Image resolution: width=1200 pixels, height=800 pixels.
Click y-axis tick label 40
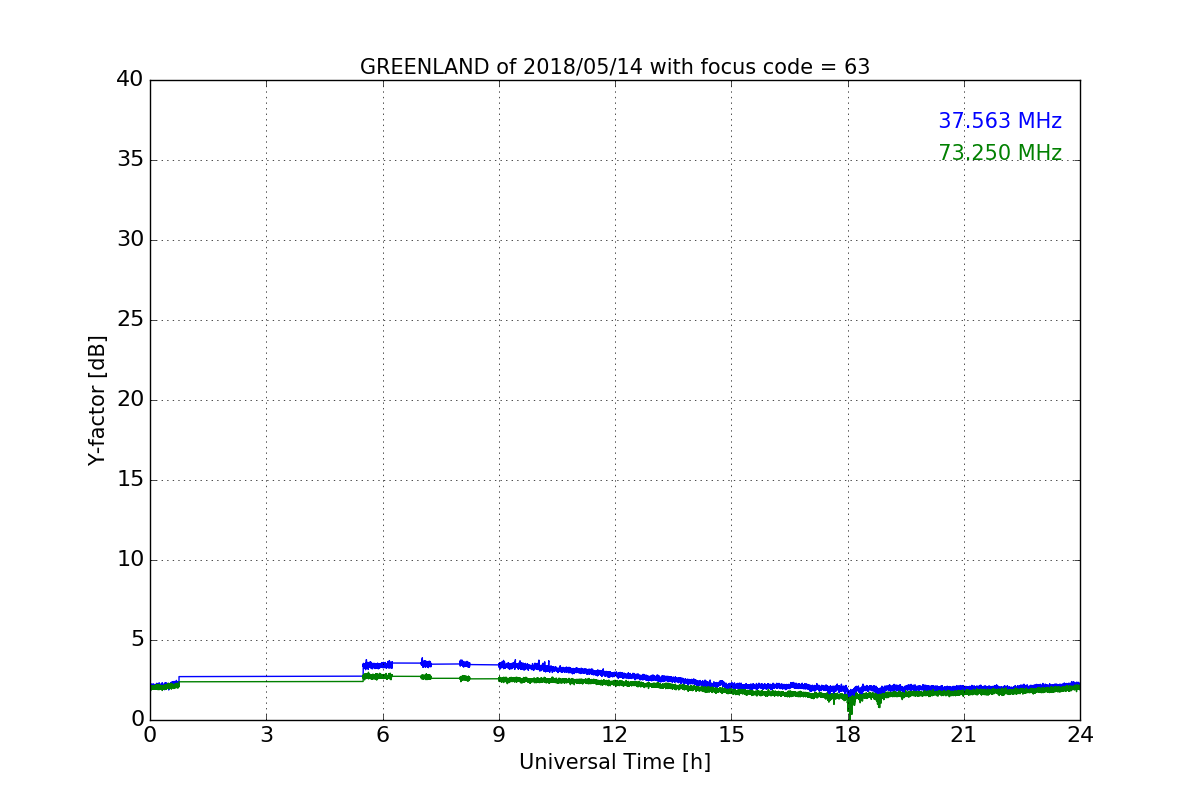pyautogui.click(x=130, y=80)
